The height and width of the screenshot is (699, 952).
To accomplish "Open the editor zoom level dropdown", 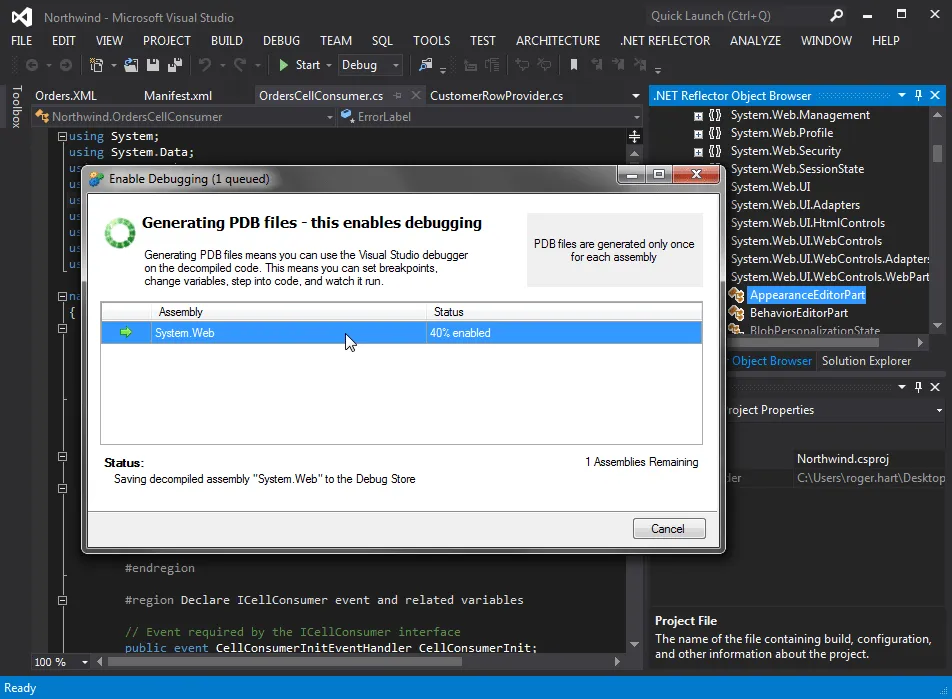I will click(x=85, y=662).
